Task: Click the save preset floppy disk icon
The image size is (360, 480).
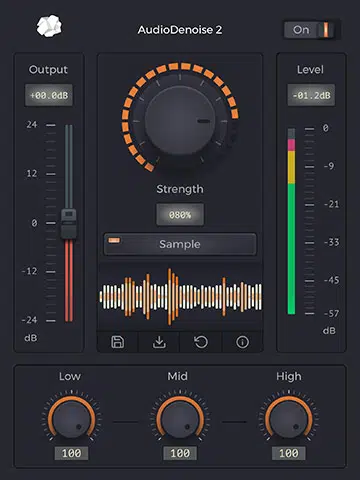Action: (x=117, y=342)
